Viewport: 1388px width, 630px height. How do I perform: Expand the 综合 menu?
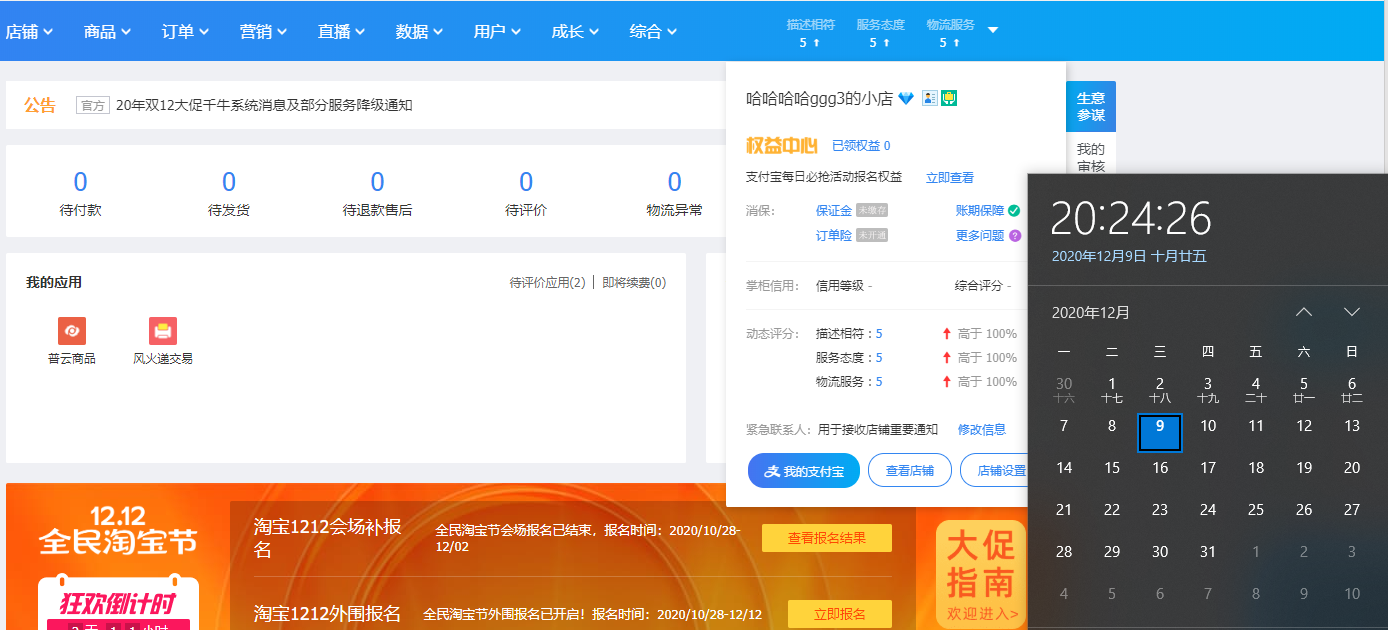pos(654,31)
